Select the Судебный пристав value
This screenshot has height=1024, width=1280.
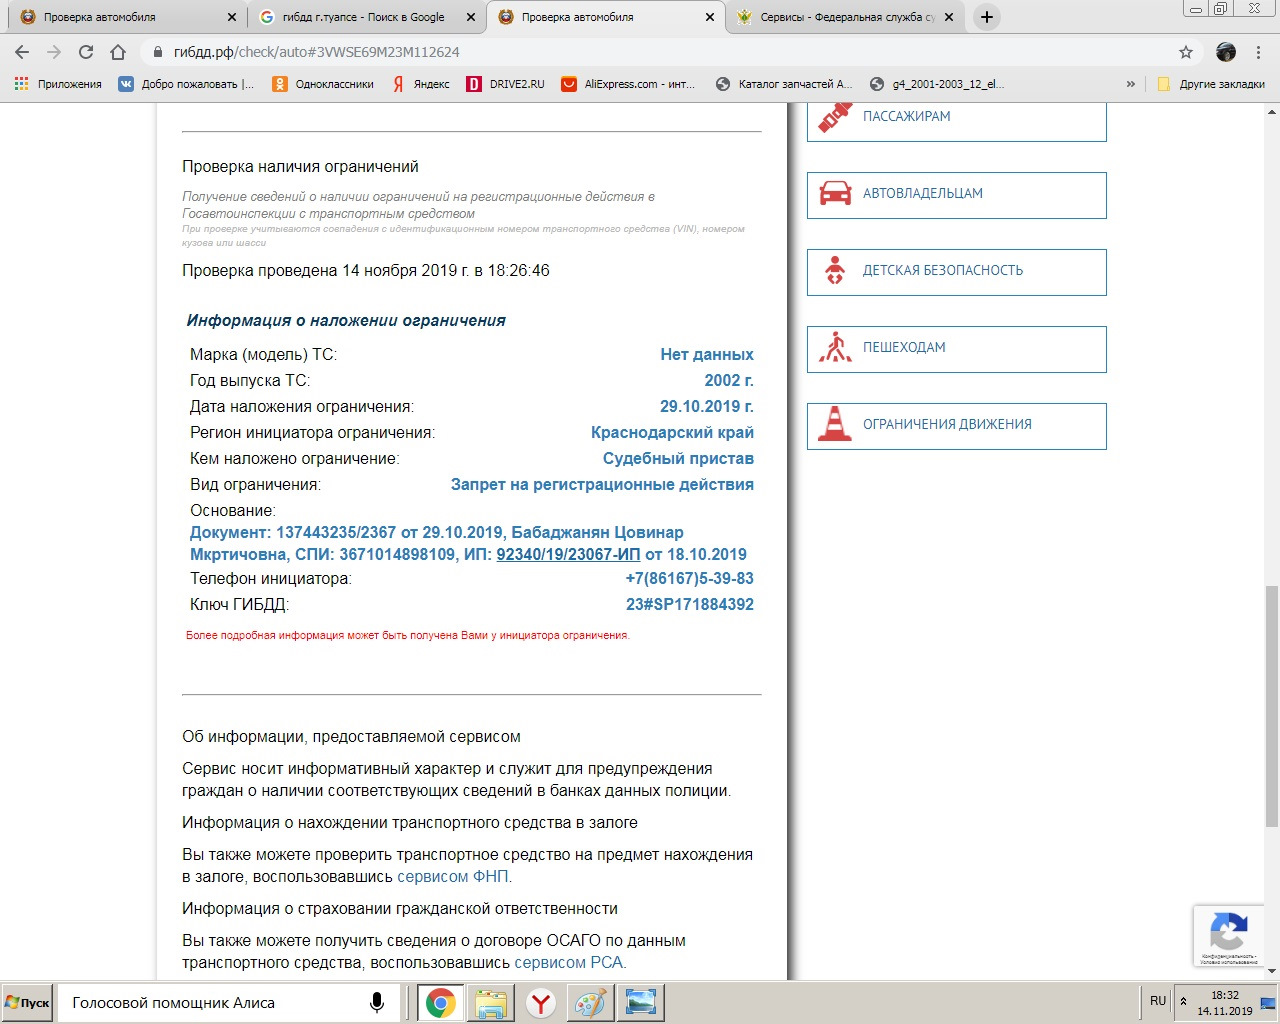[x=678, y=459]
